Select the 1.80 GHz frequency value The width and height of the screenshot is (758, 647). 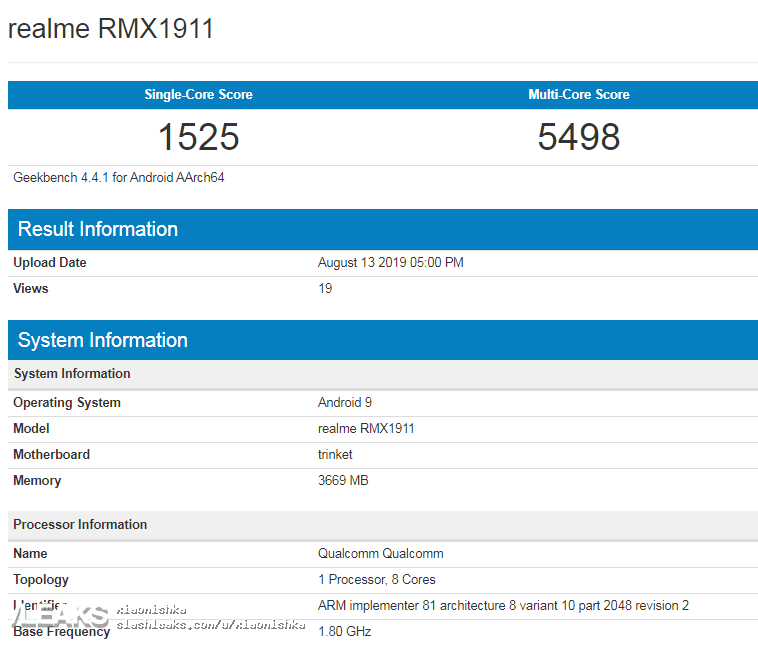[345, 632]
